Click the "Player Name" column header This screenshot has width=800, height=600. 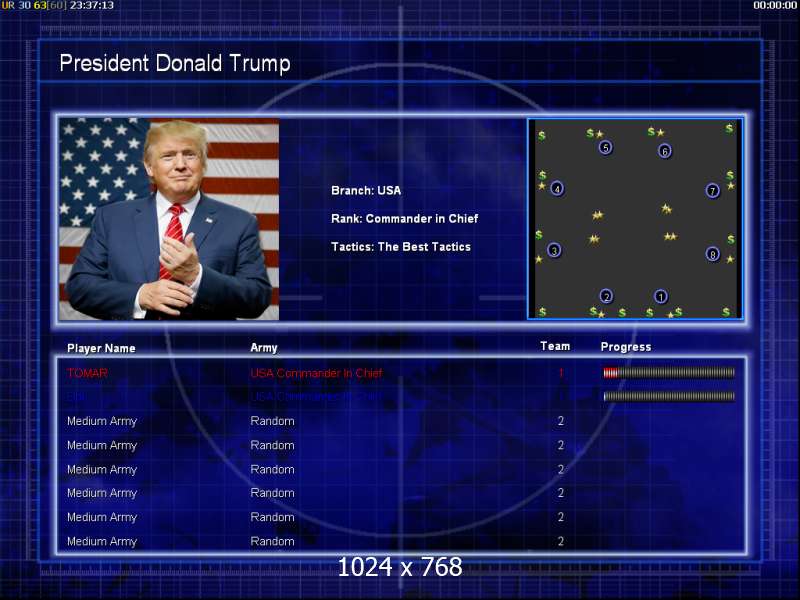[x=101, y=348]
